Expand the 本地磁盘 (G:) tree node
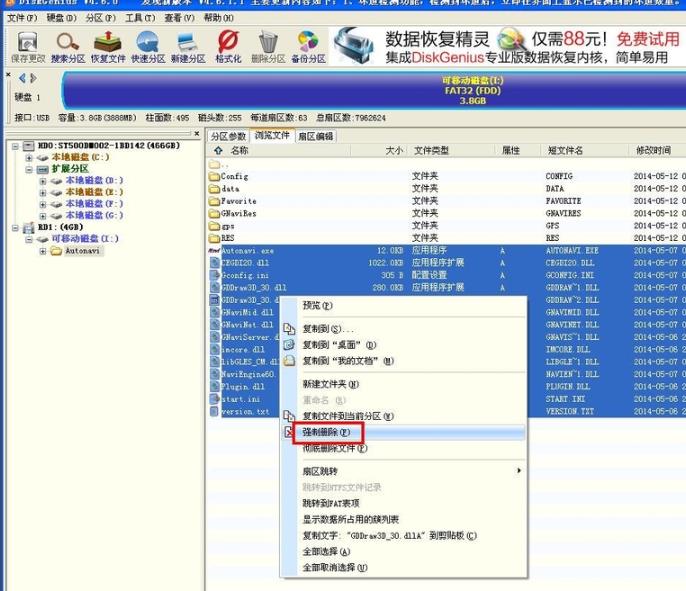 point(43,216)
